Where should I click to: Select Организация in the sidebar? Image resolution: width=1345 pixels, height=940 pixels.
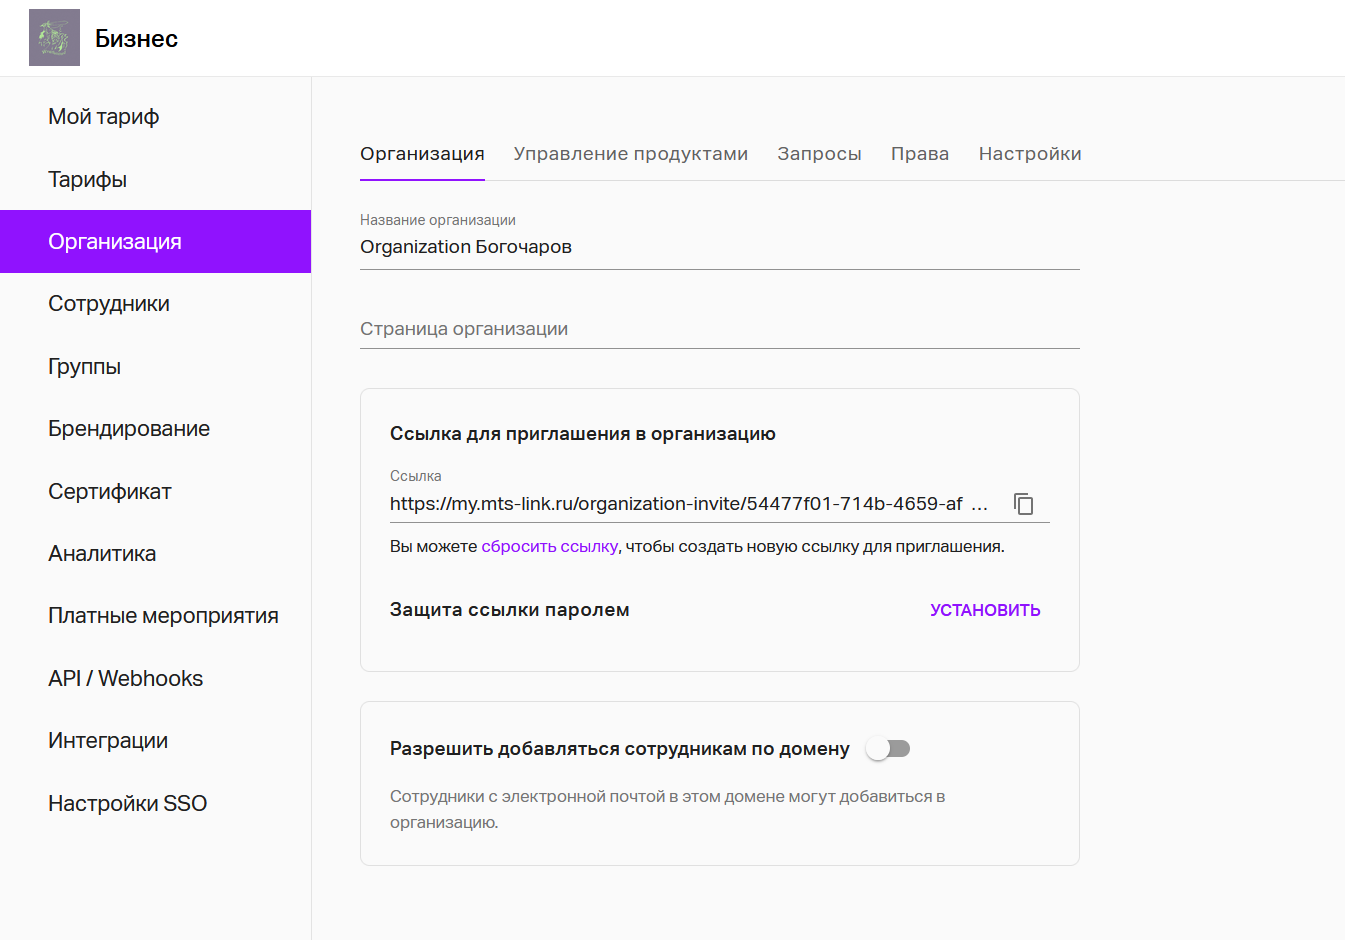click(155, 242)
